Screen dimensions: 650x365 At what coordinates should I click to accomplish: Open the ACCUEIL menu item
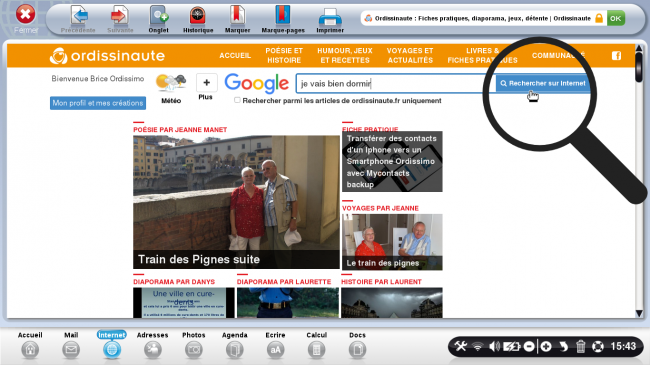tap(235, 56)
